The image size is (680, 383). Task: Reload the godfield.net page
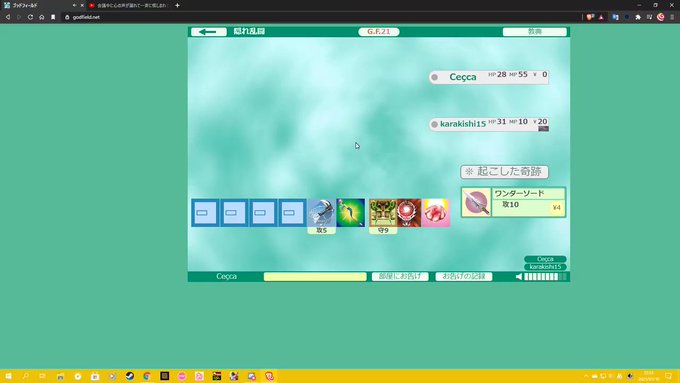pos(30,17)
